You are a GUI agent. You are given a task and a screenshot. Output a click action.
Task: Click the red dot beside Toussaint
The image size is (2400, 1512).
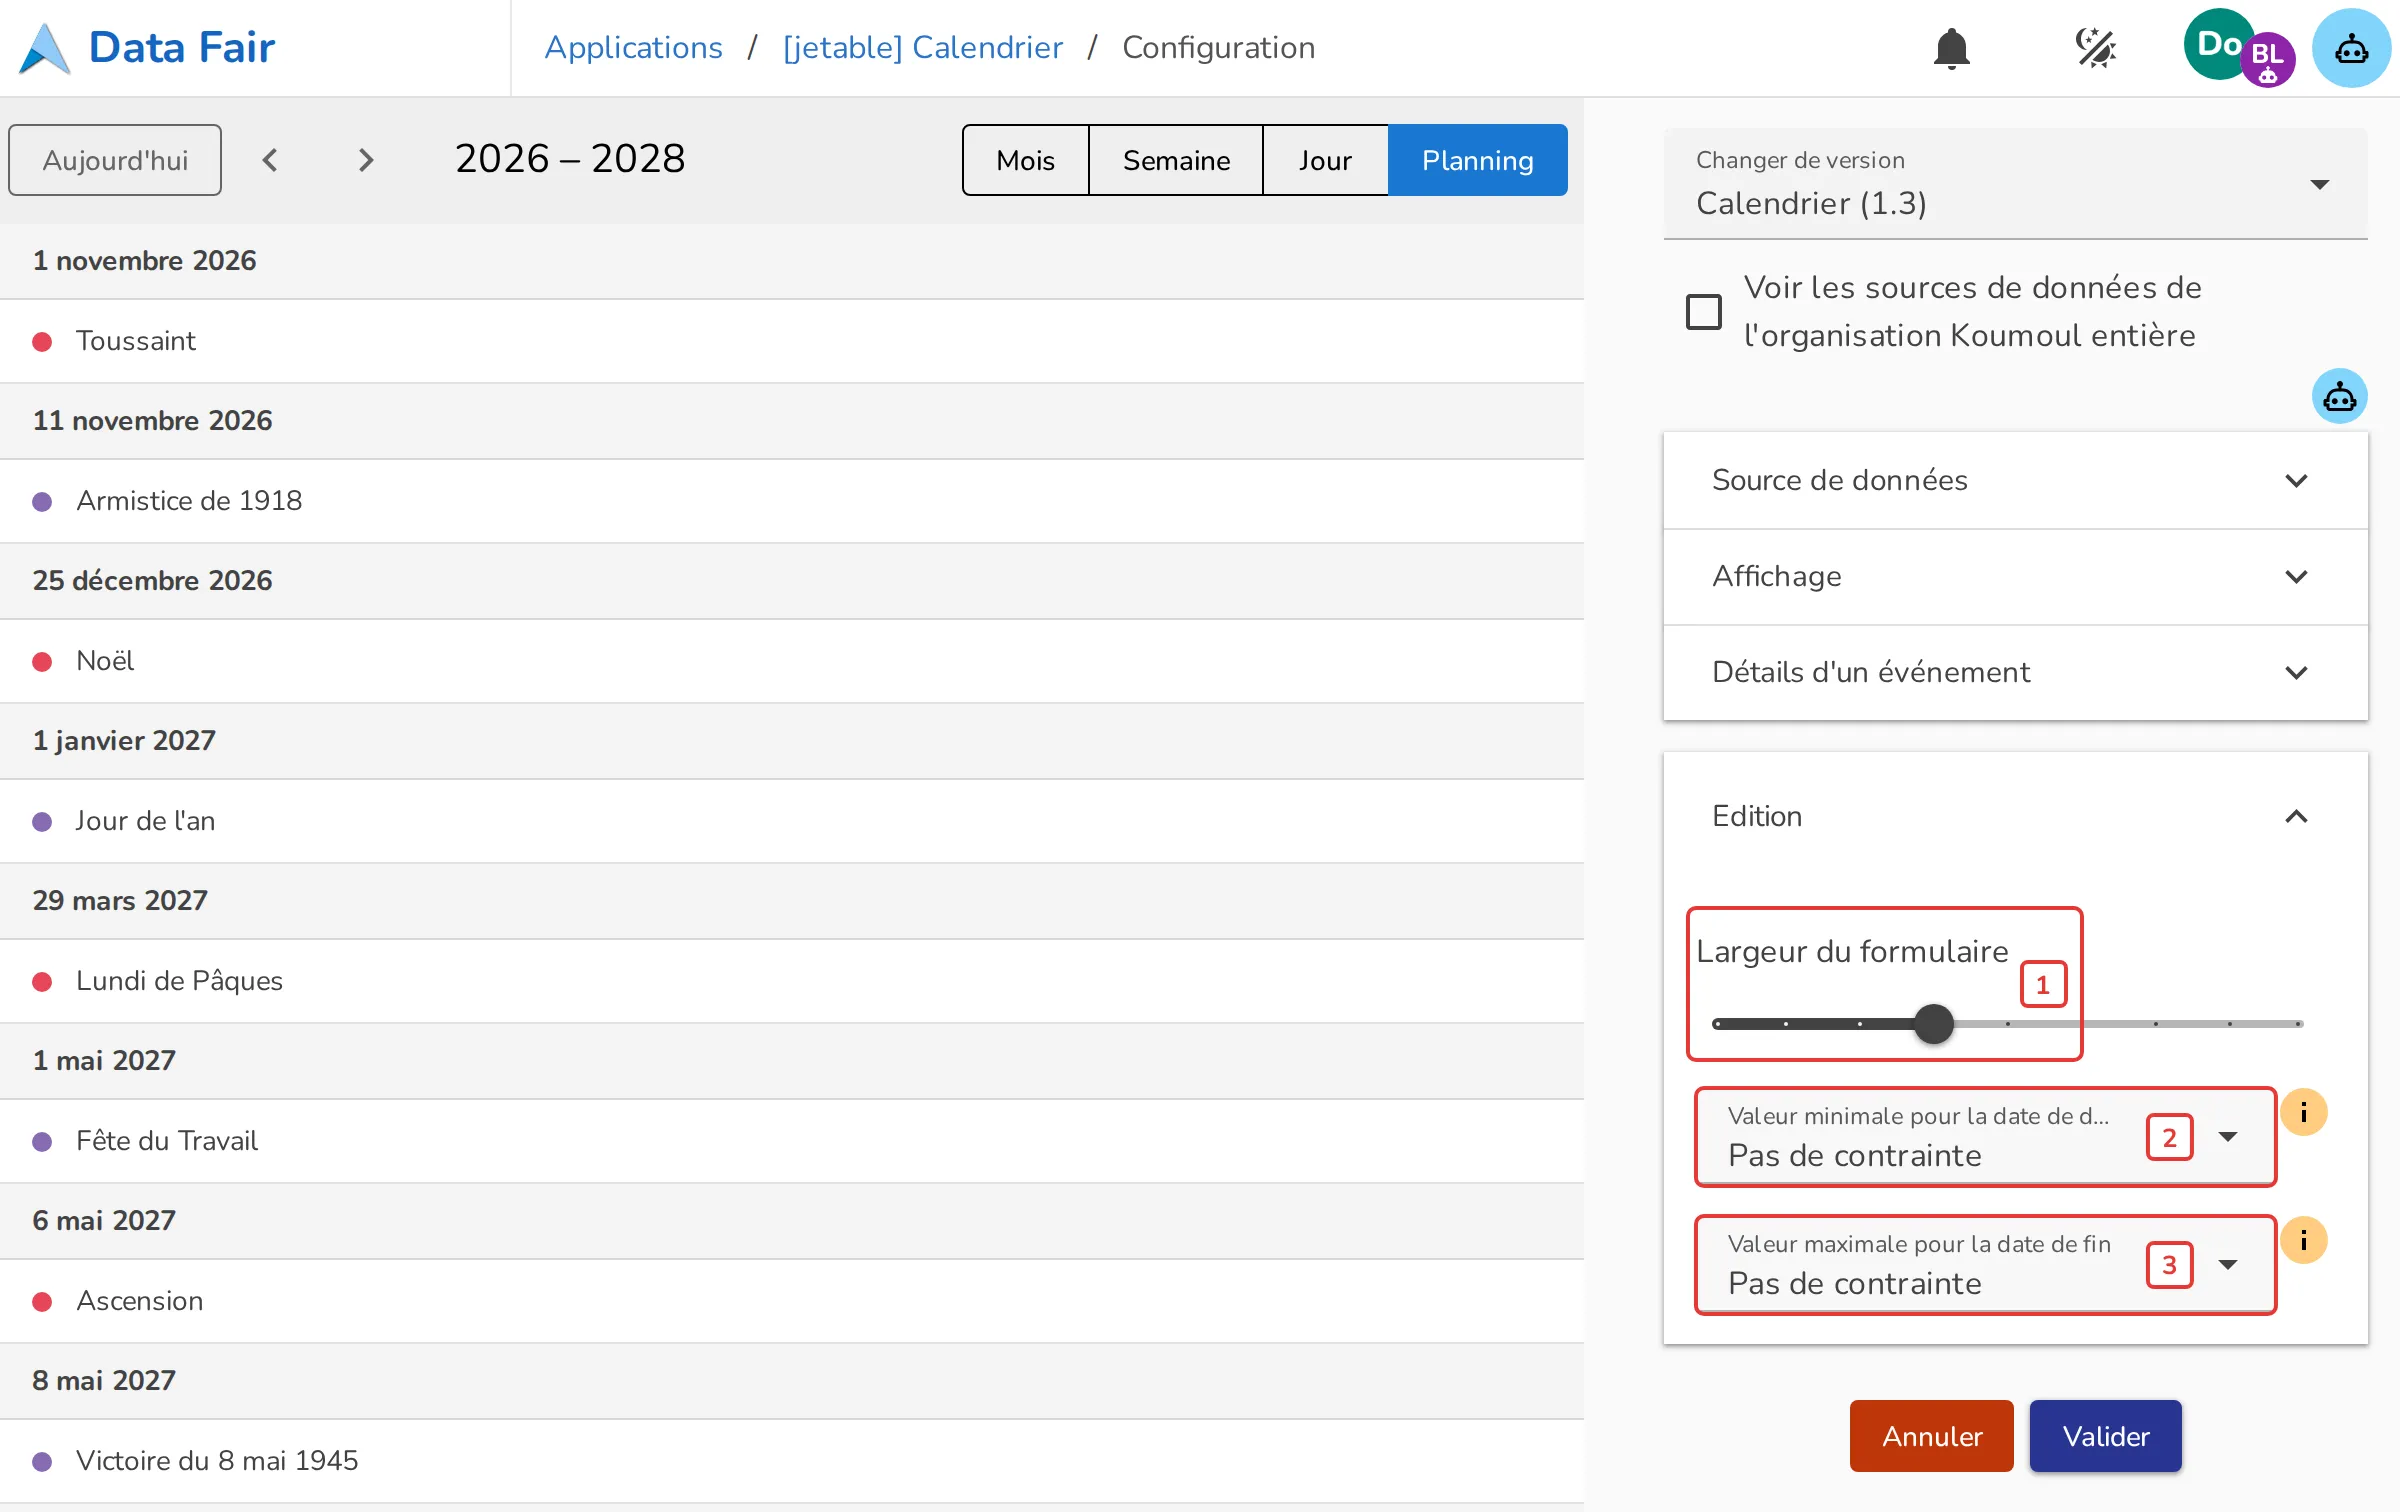42,342
